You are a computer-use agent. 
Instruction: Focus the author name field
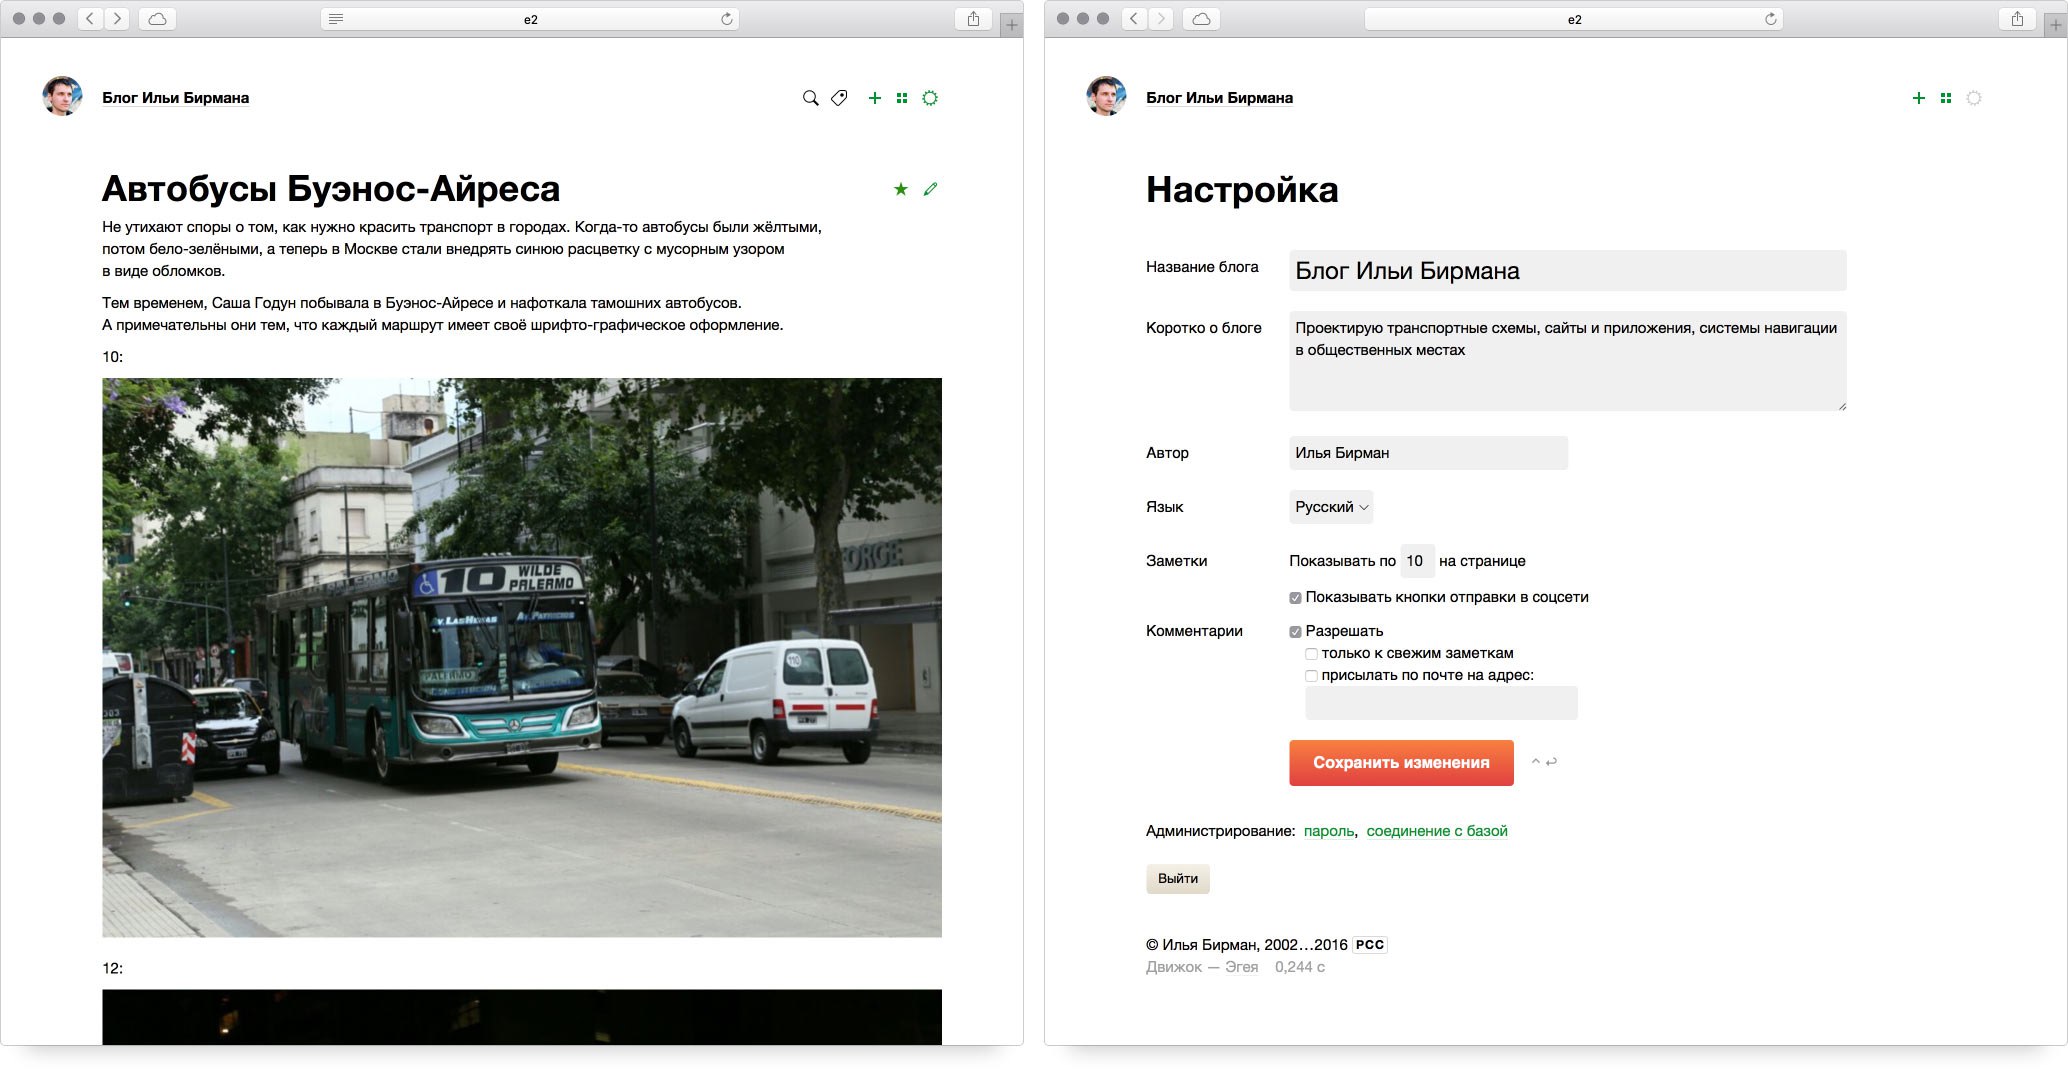tap(1428, 453)
